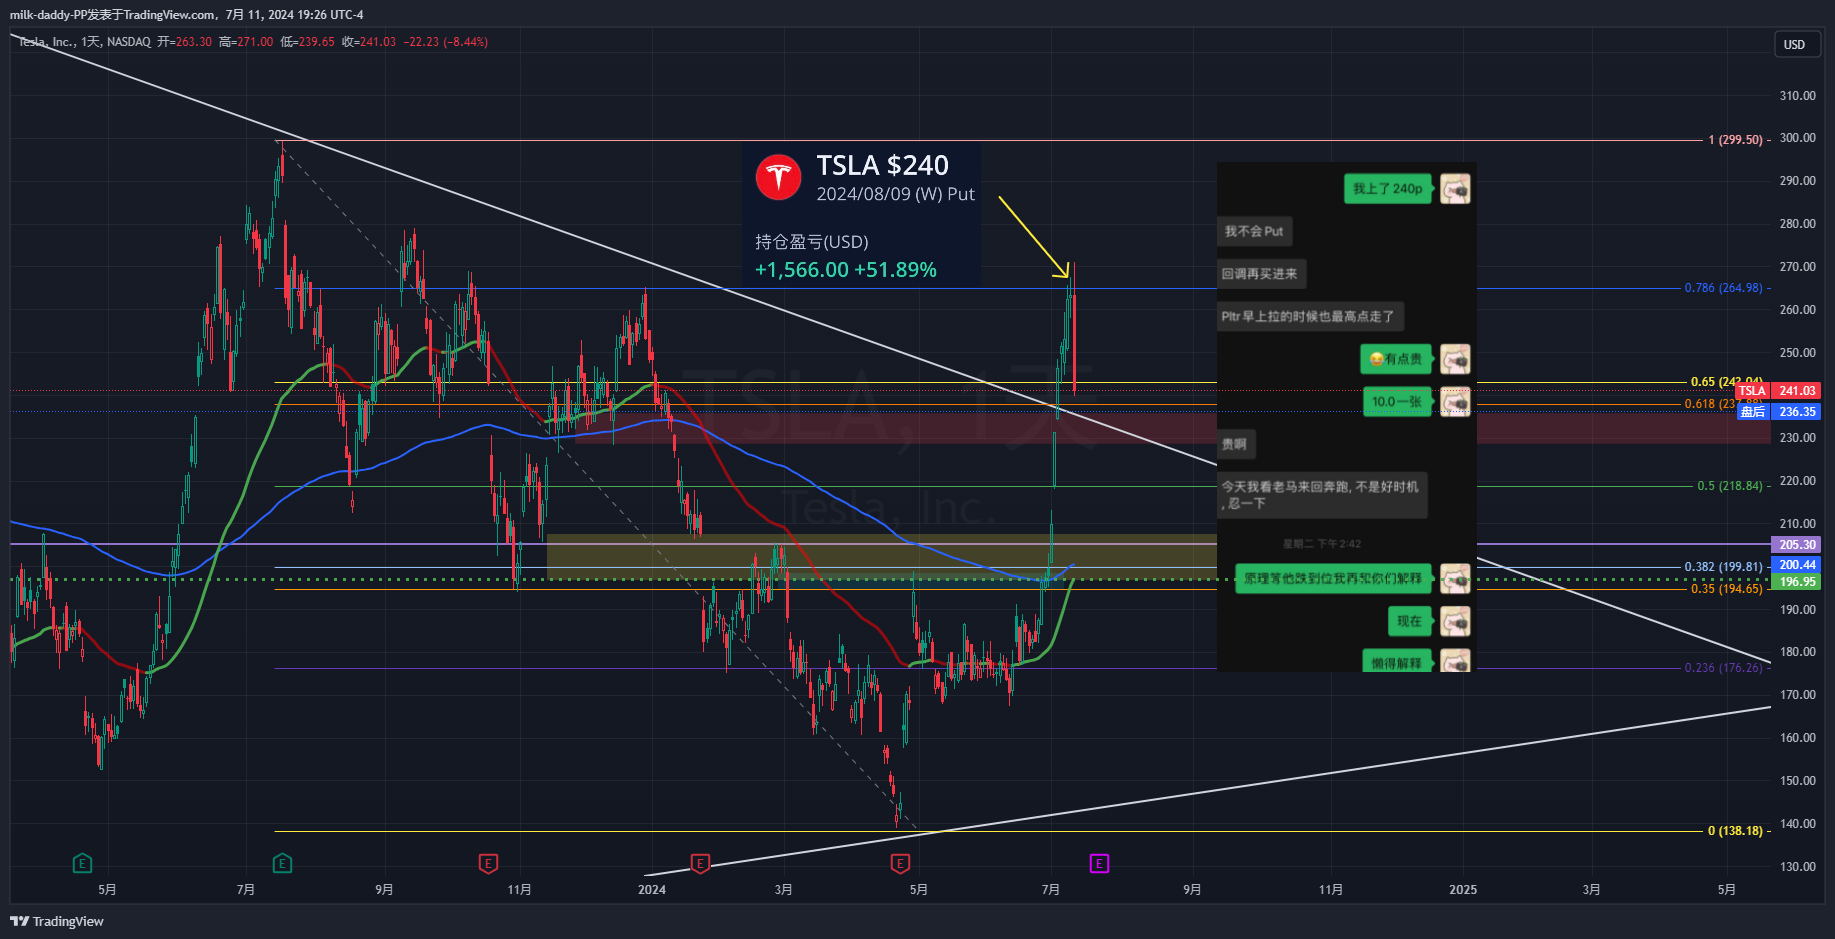Click the purple upcoming earnings E marker
Viewport: 1835px width, 939px height.
tap(1099, 863)
